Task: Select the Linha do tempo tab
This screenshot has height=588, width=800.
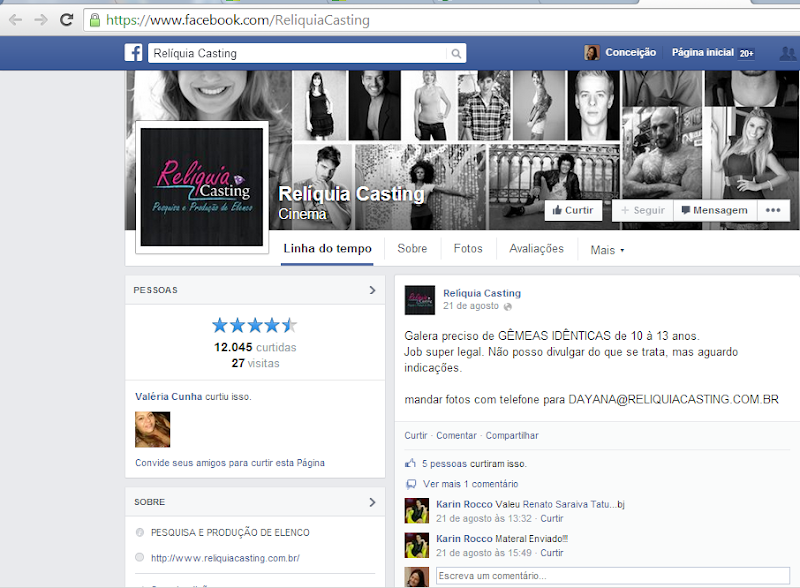Action: (328, 249)
